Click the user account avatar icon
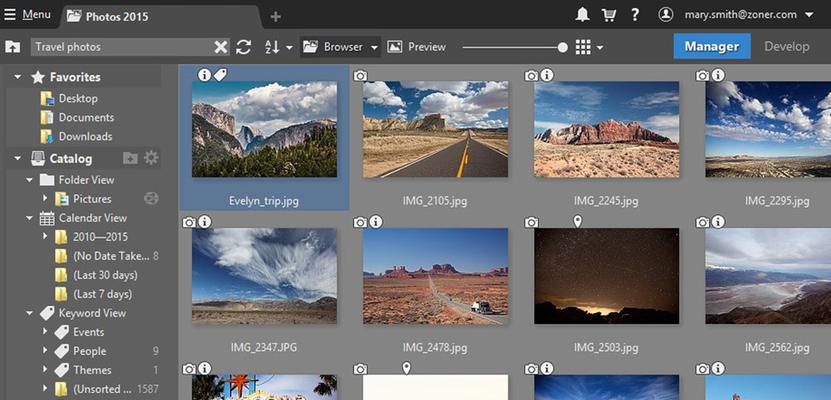The image size is (831, 400). 666,15
